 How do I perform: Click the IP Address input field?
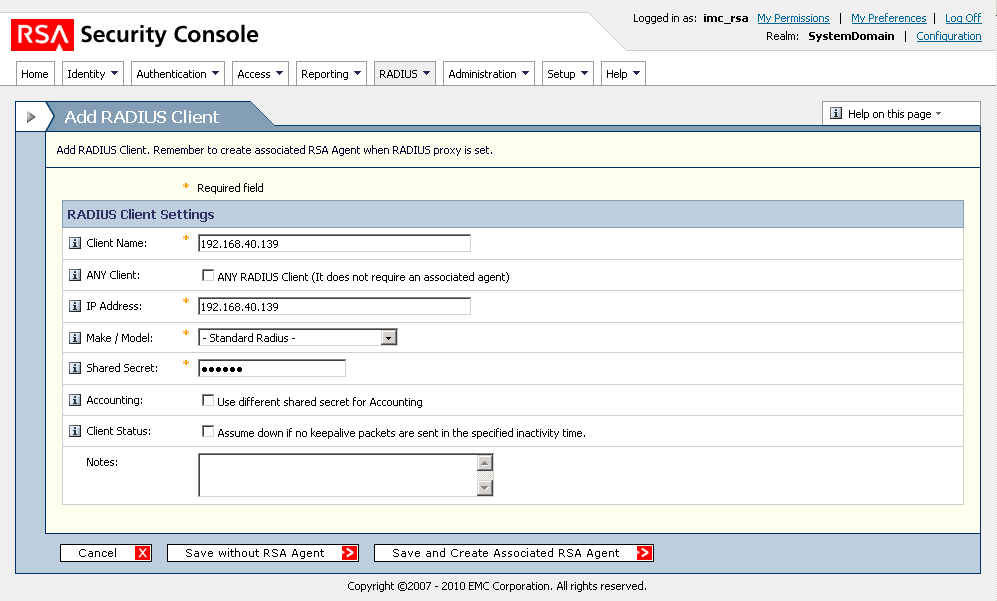[x=334, y=307]
